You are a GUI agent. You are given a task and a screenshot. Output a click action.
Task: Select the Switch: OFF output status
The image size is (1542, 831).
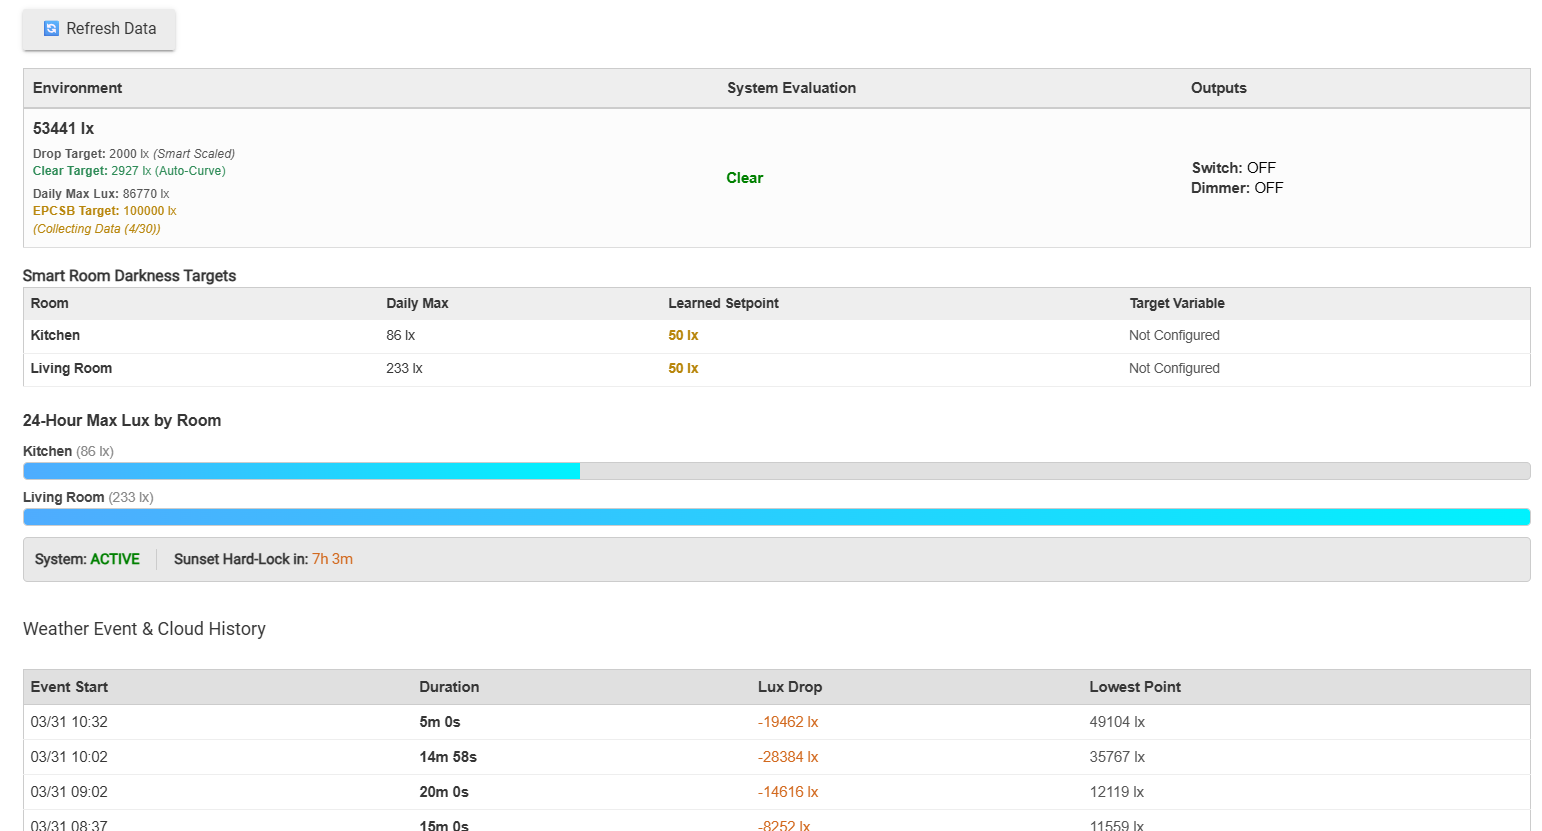[x=1233, y=168]
